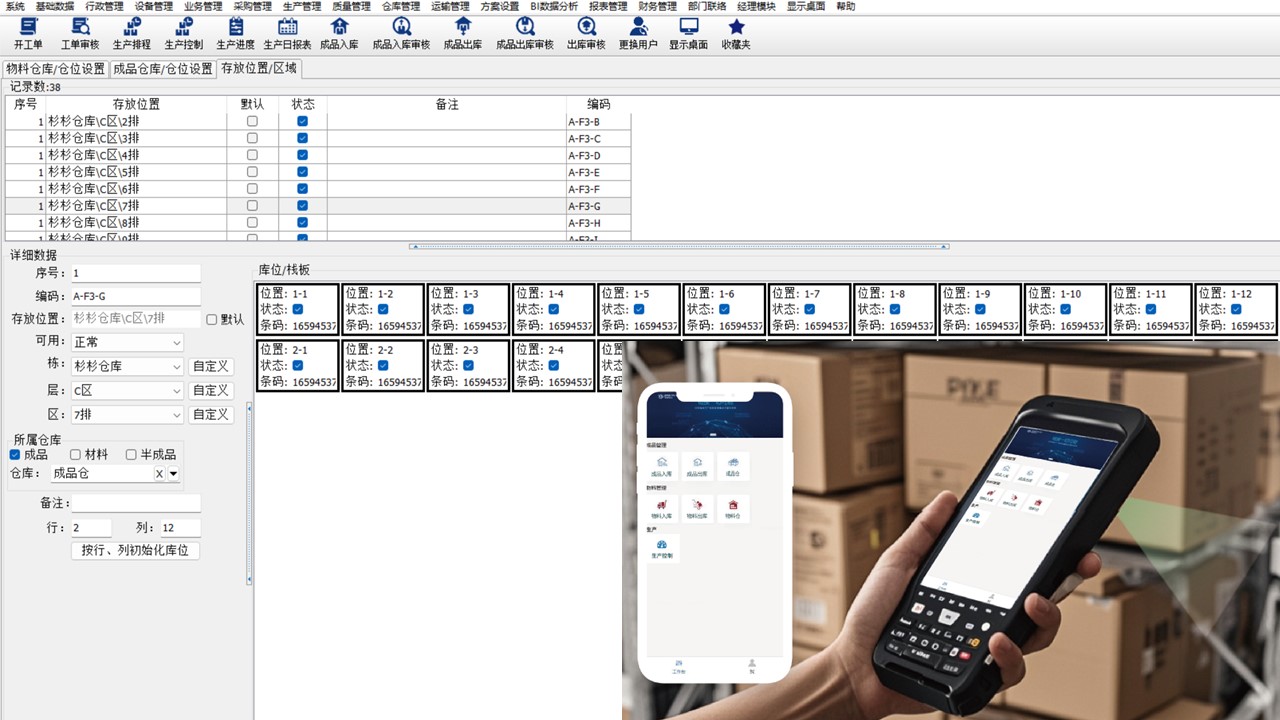Click the 成品入库 warehouse icon
Screen dimensions: 1280x720
point(339,32)
